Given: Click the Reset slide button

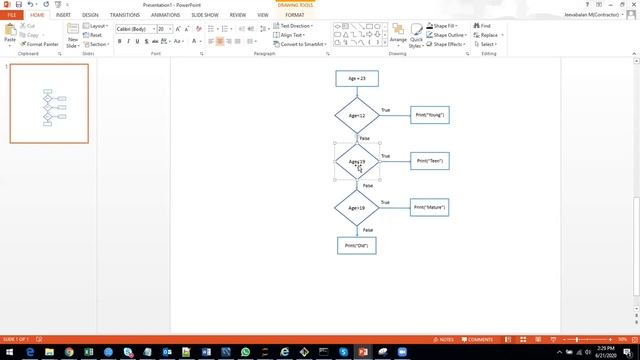Looking at the screenshot, I should click(92, 35).
